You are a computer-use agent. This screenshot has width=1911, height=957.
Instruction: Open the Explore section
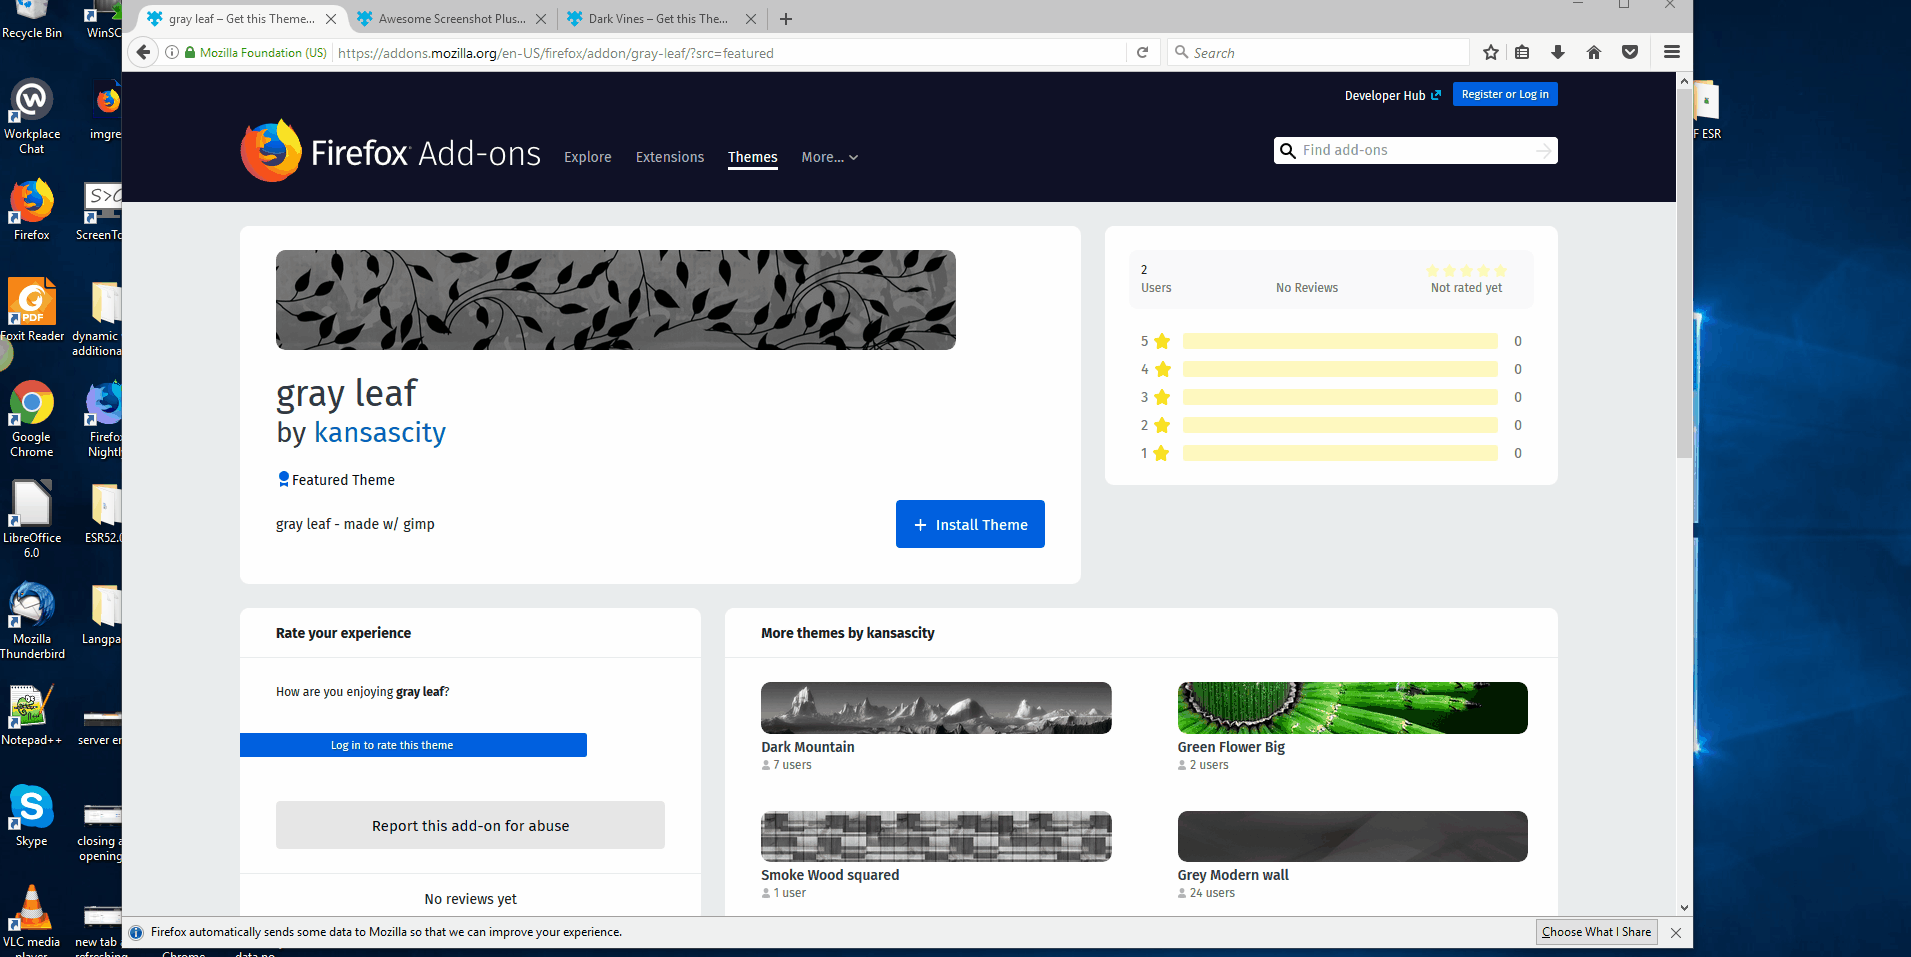588,157
